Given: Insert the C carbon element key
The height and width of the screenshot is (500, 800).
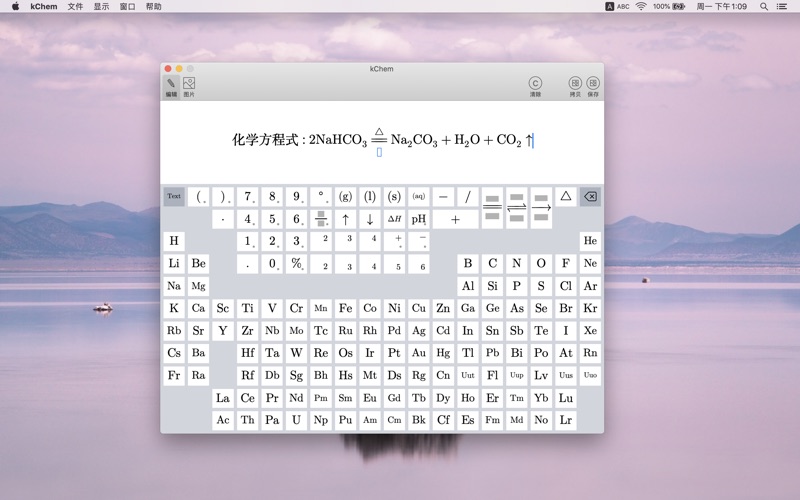Looking at the screenshot, I should tap(492, 263).
